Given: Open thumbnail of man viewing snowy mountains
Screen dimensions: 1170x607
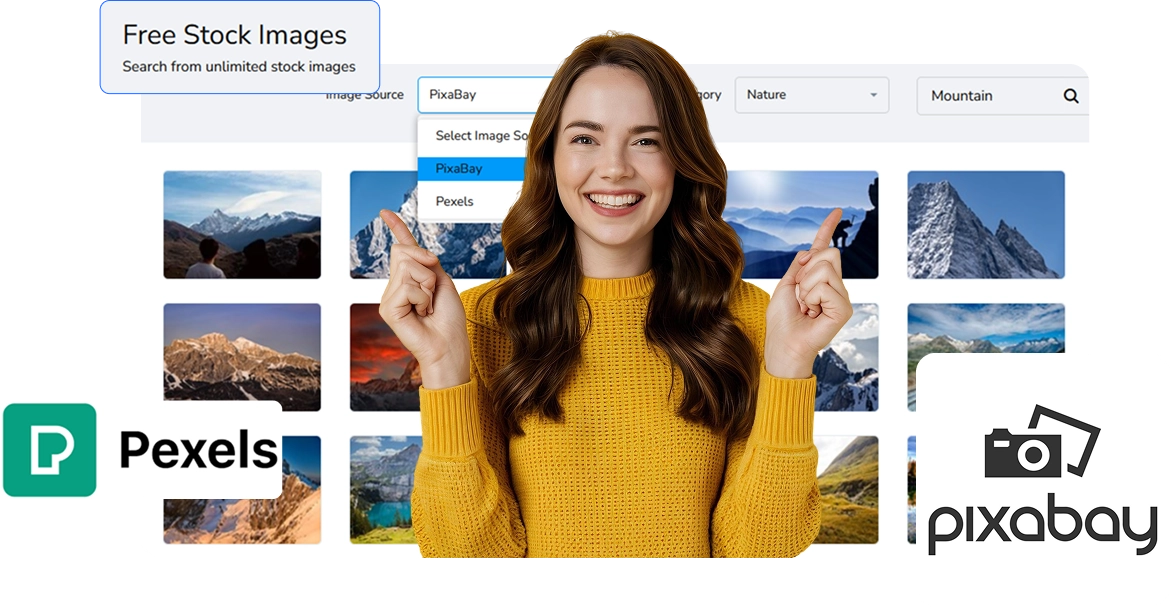Looking at the screenshot, I should (243, 225).
